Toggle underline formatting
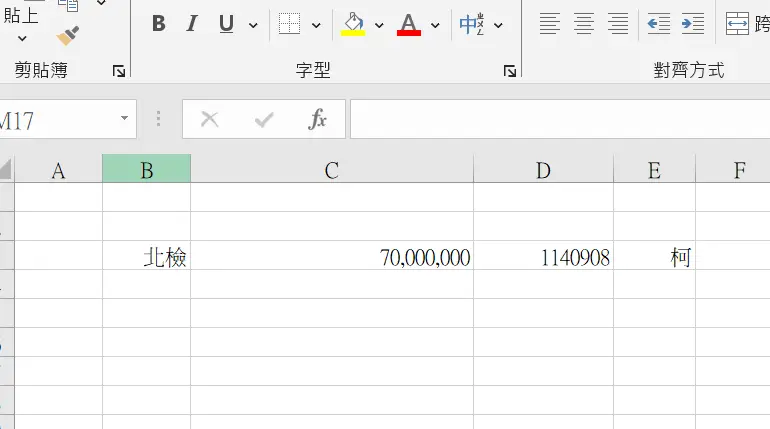The image size is (770, 429). pos(226,24)
